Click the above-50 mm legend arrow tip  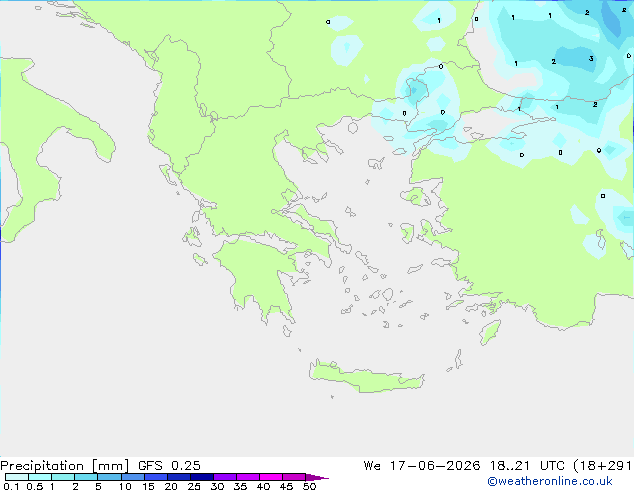(x=317, y=477)
